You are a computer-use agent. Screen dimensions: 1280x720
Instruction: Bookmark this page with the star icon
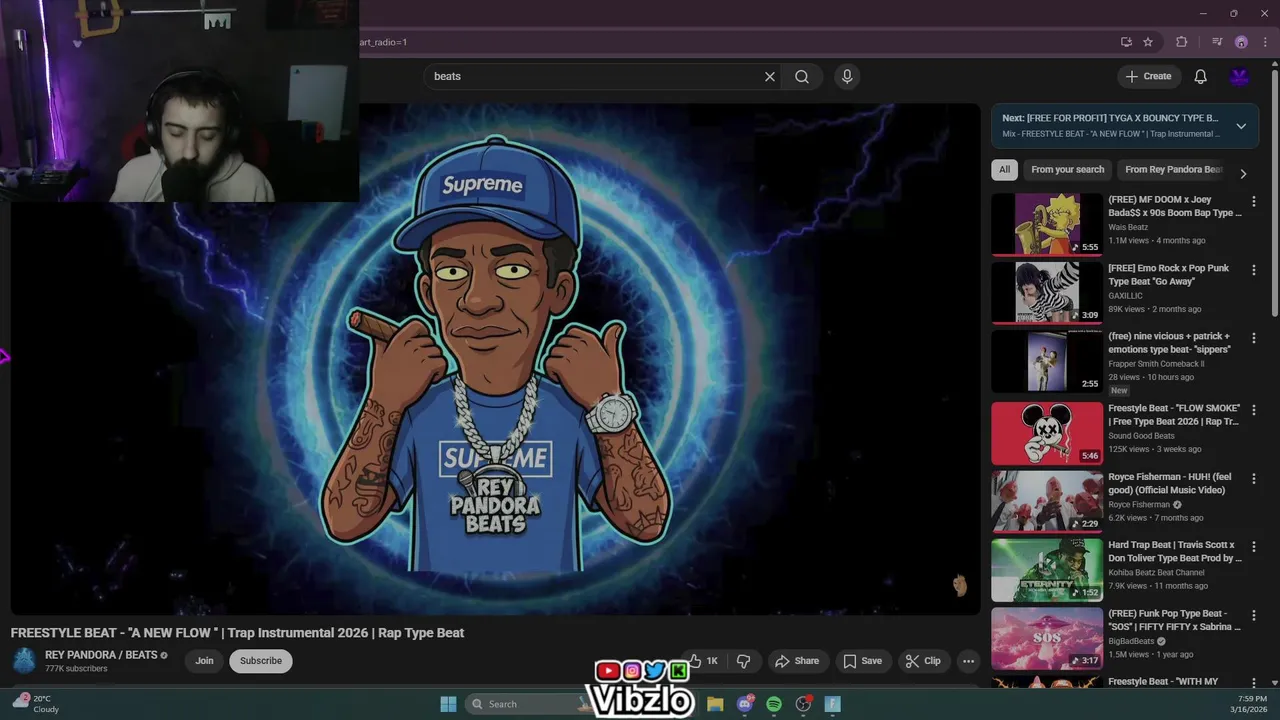click(1148, 42)
